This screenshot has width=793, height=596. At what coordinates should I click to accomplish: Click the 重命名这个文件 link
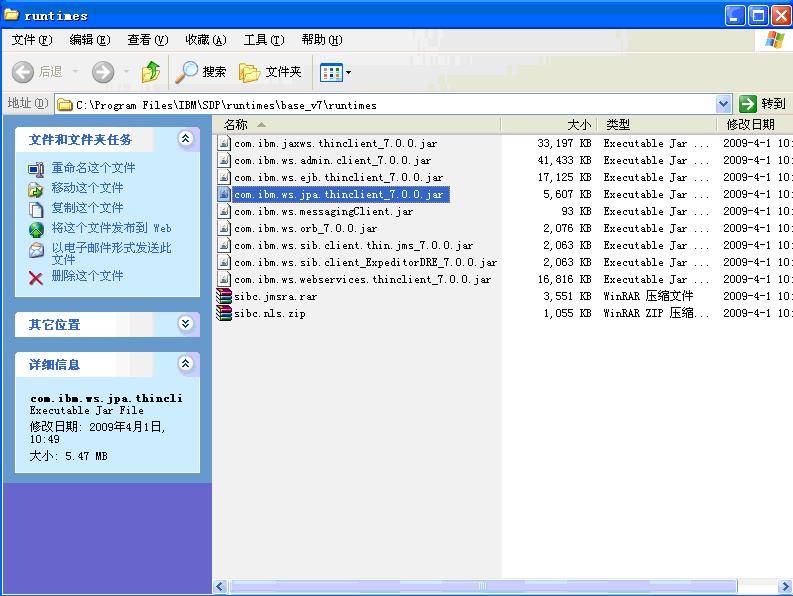[94, 167]
